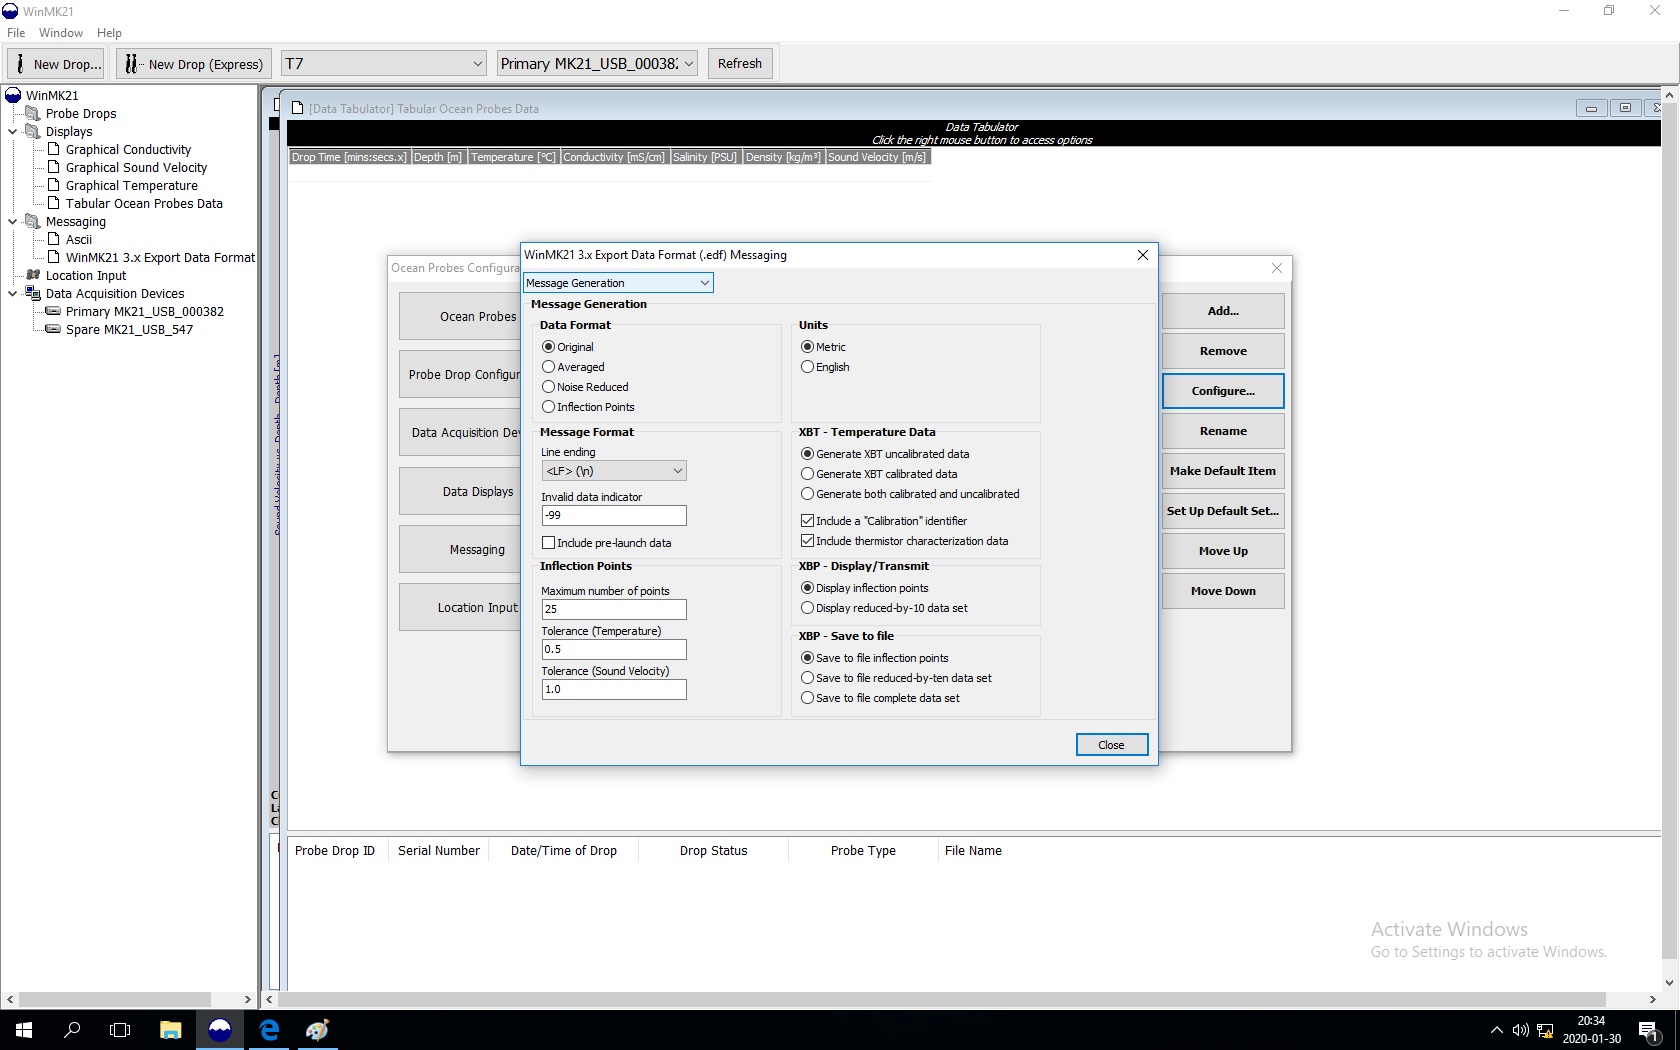Enable Include pre-launch data checkbox
Viewport: 1680px width, 1050px height.
click(548, 543)
